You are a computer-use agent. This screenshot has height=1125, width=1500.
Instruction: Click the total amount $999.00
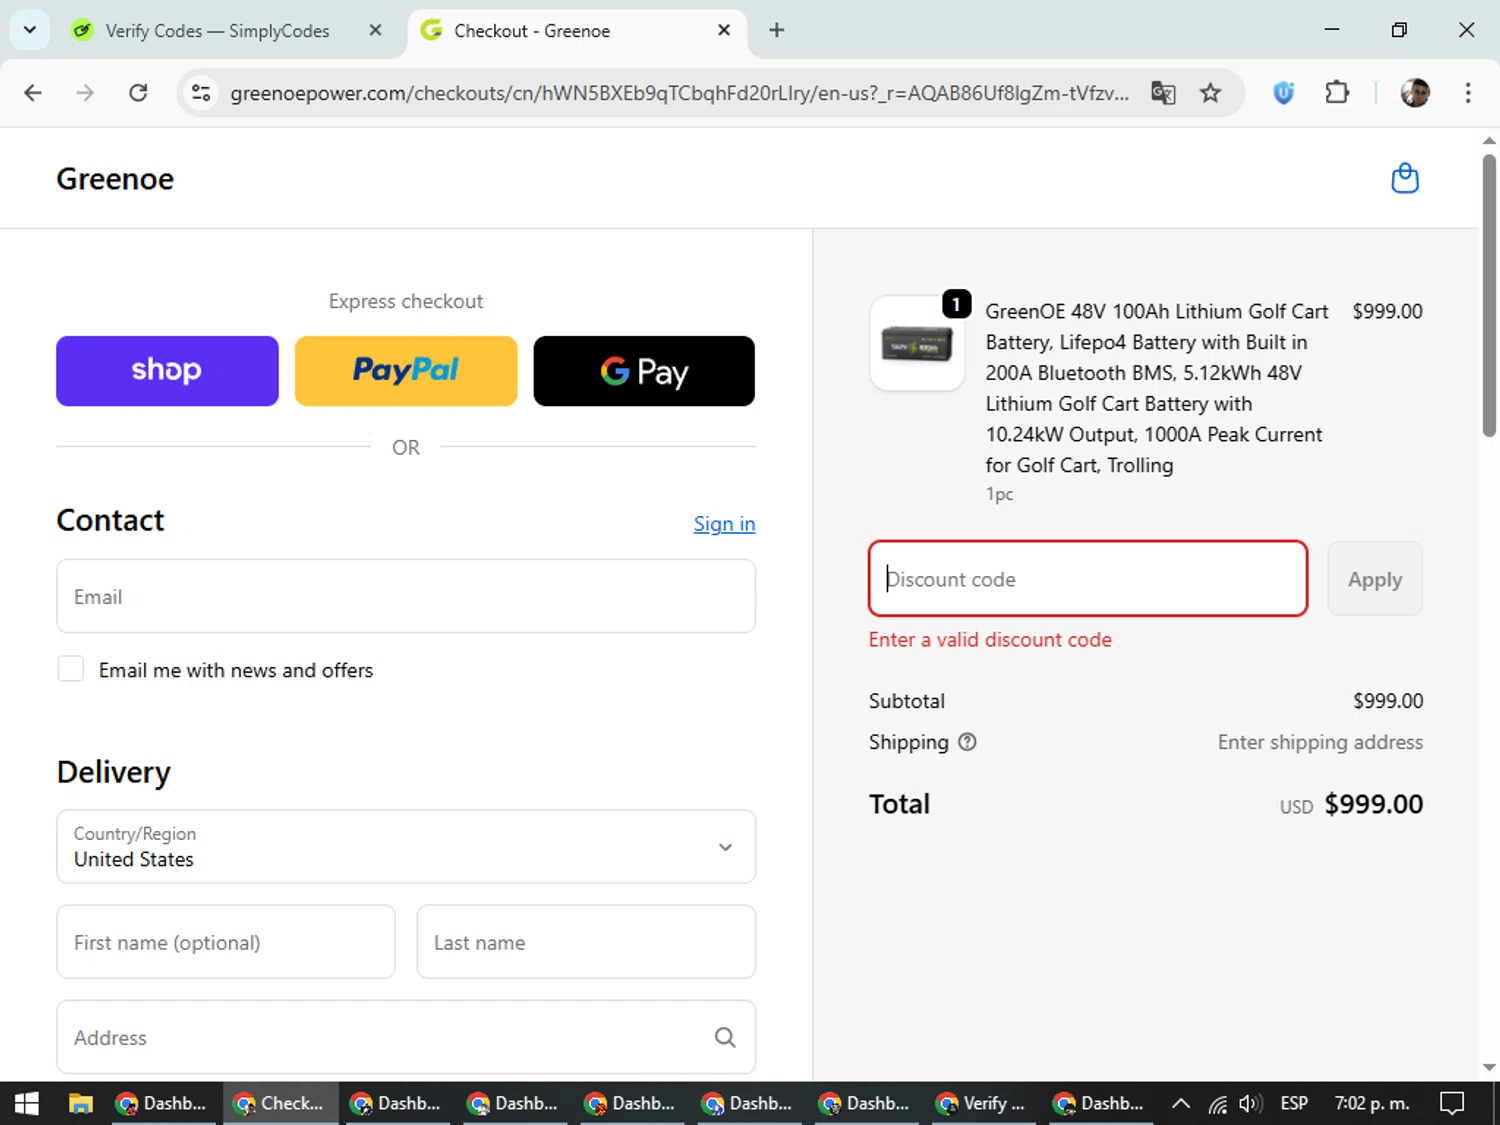[1374, 804]
